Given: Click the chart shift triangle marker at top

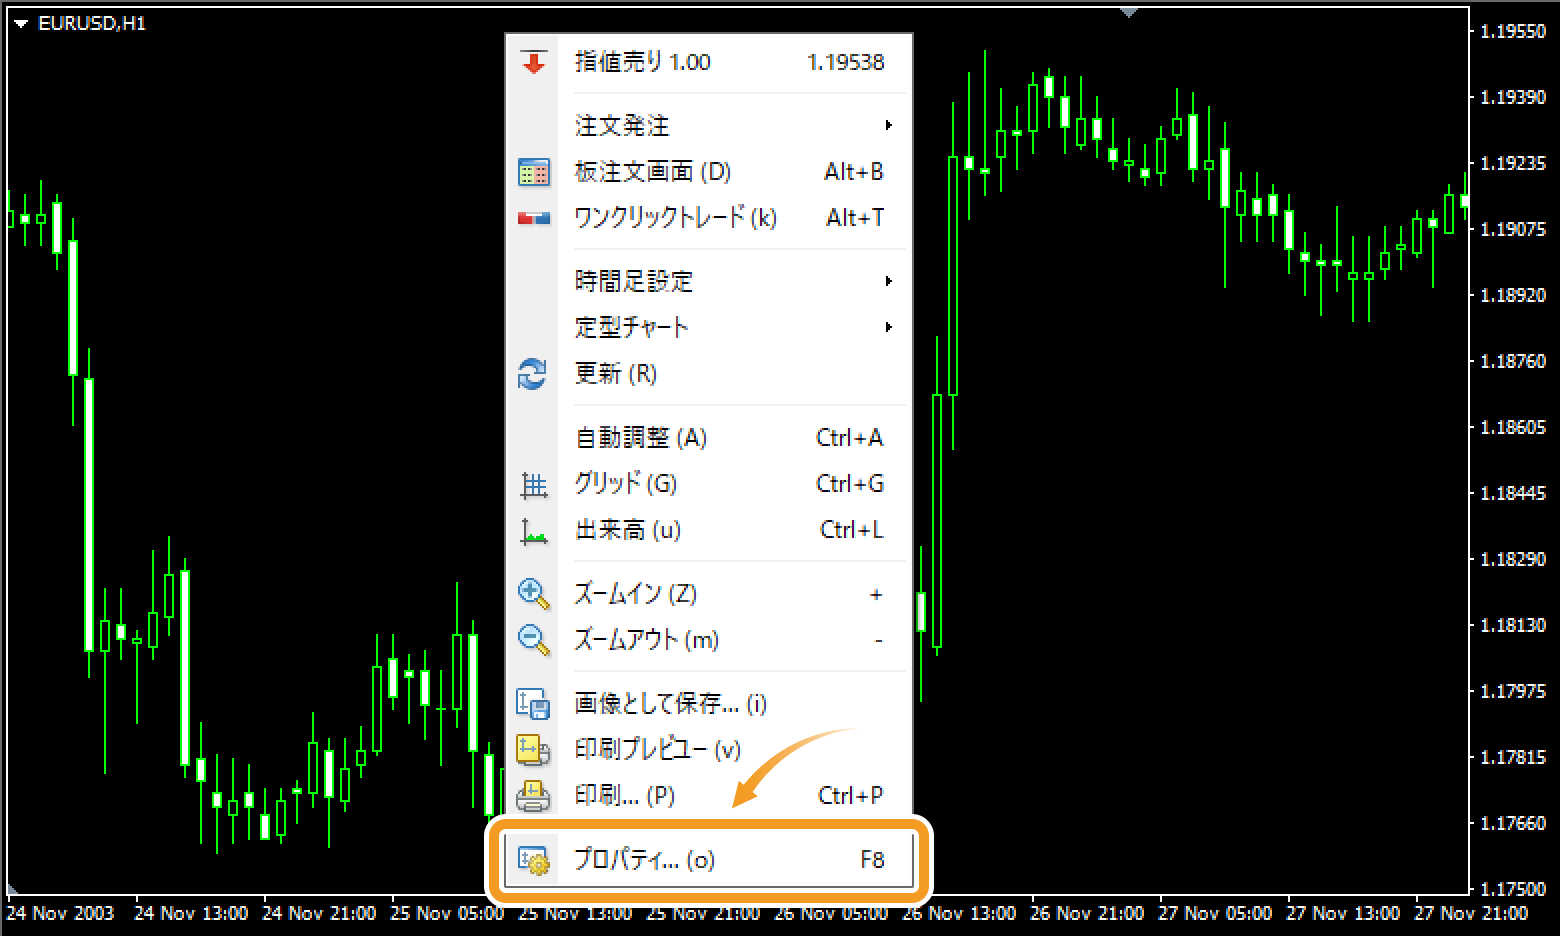Looking at the screenshot, I should coord(1129,12).
